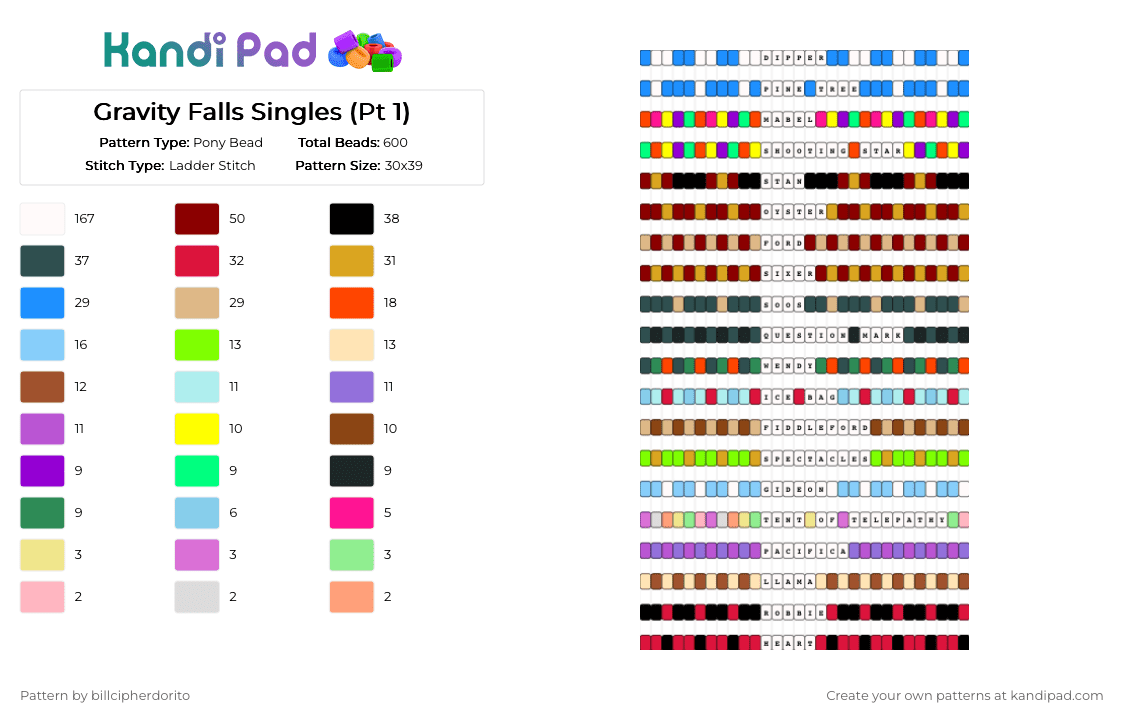Click the colorful beads pile icon
Image resolution: width=1124 pixels, height=720 pixels.
364,51
